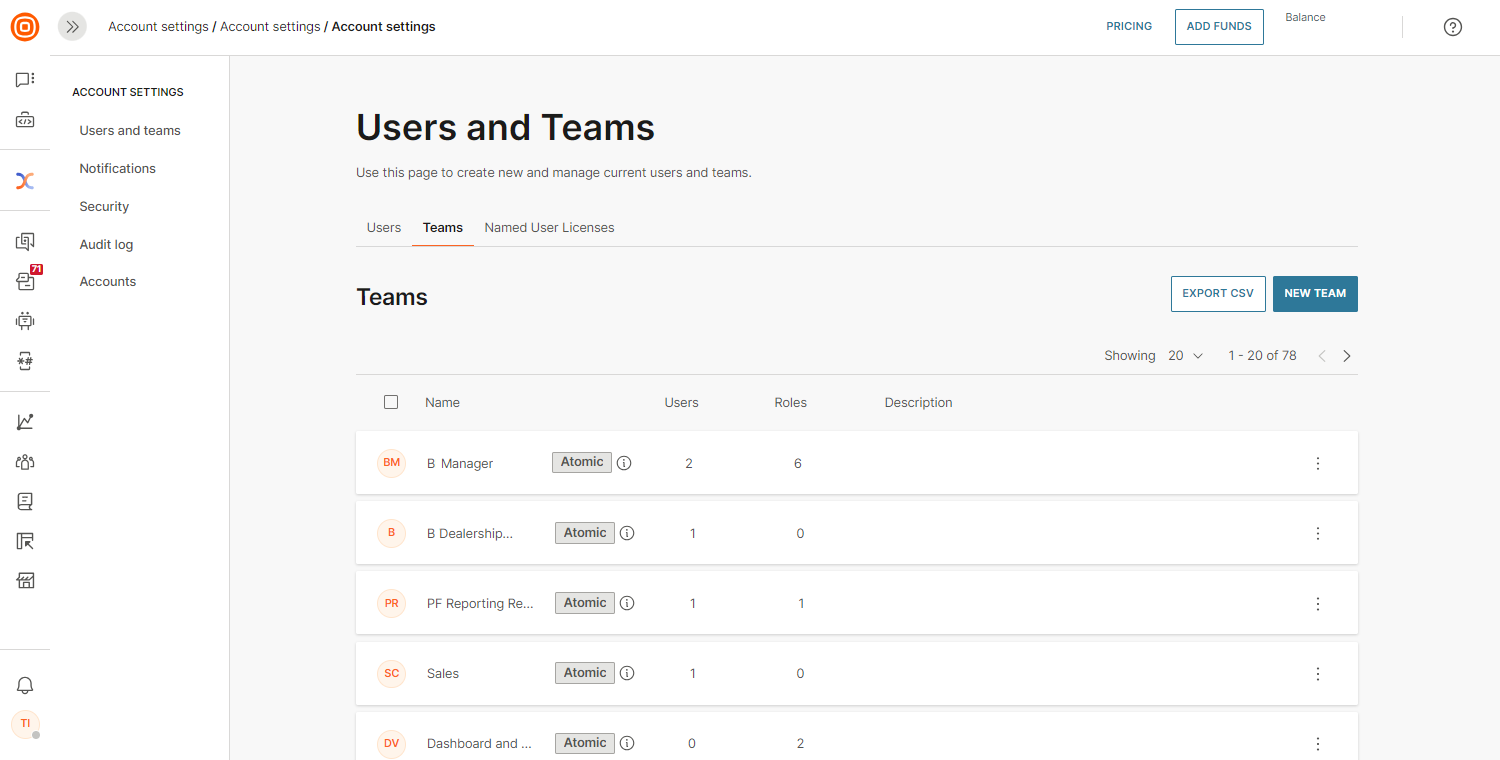
Task: Open the PF Reporting Re... team name
Action: [480, 604]
